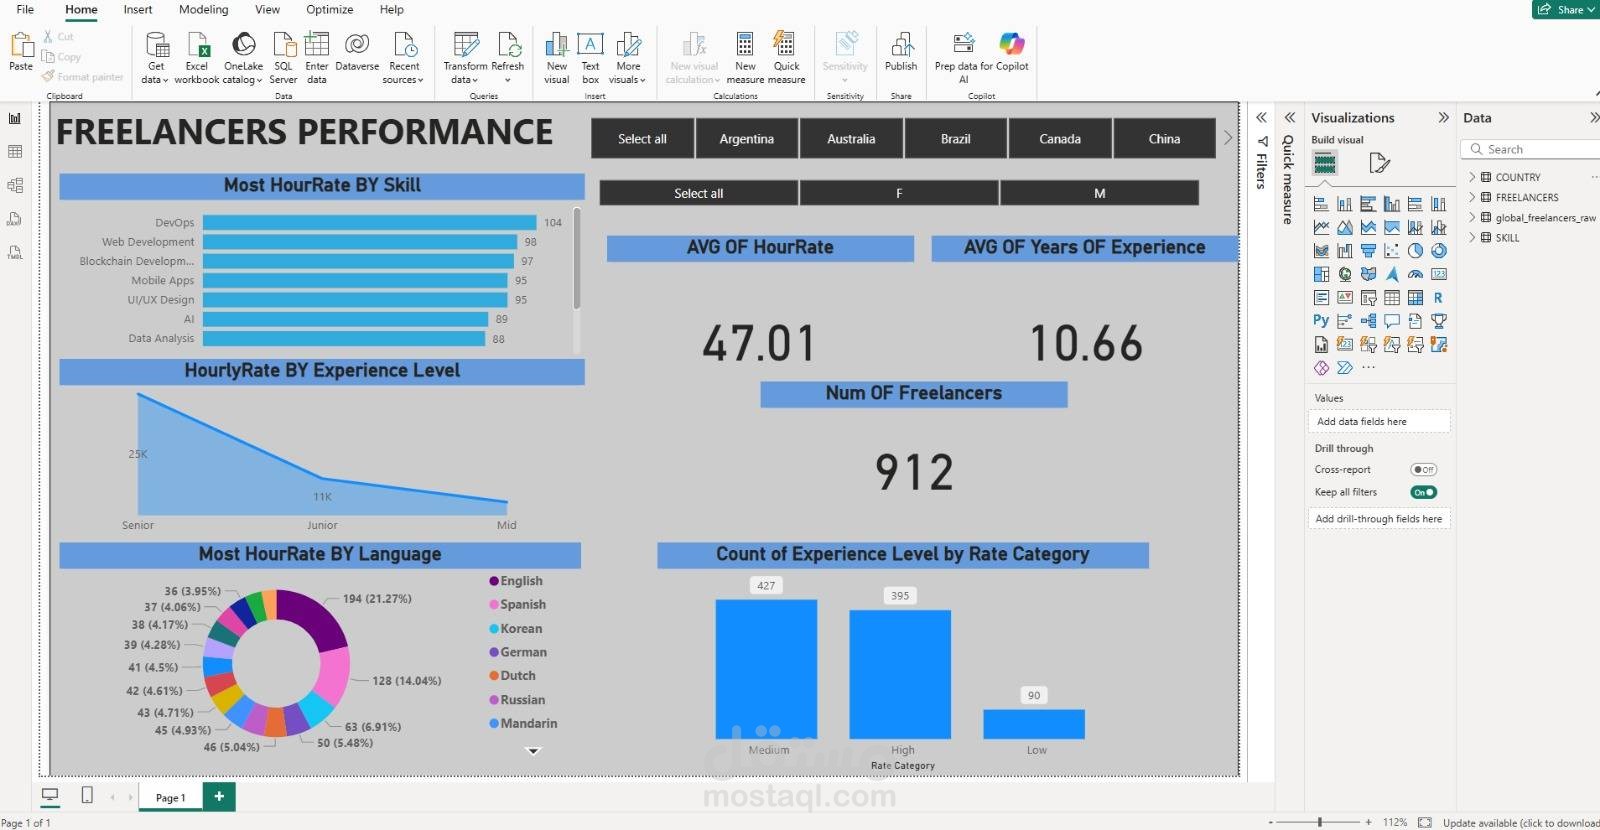Open the View ribbon tab
The width and height of the screenshot is (1600, 830).
point(267,9)
